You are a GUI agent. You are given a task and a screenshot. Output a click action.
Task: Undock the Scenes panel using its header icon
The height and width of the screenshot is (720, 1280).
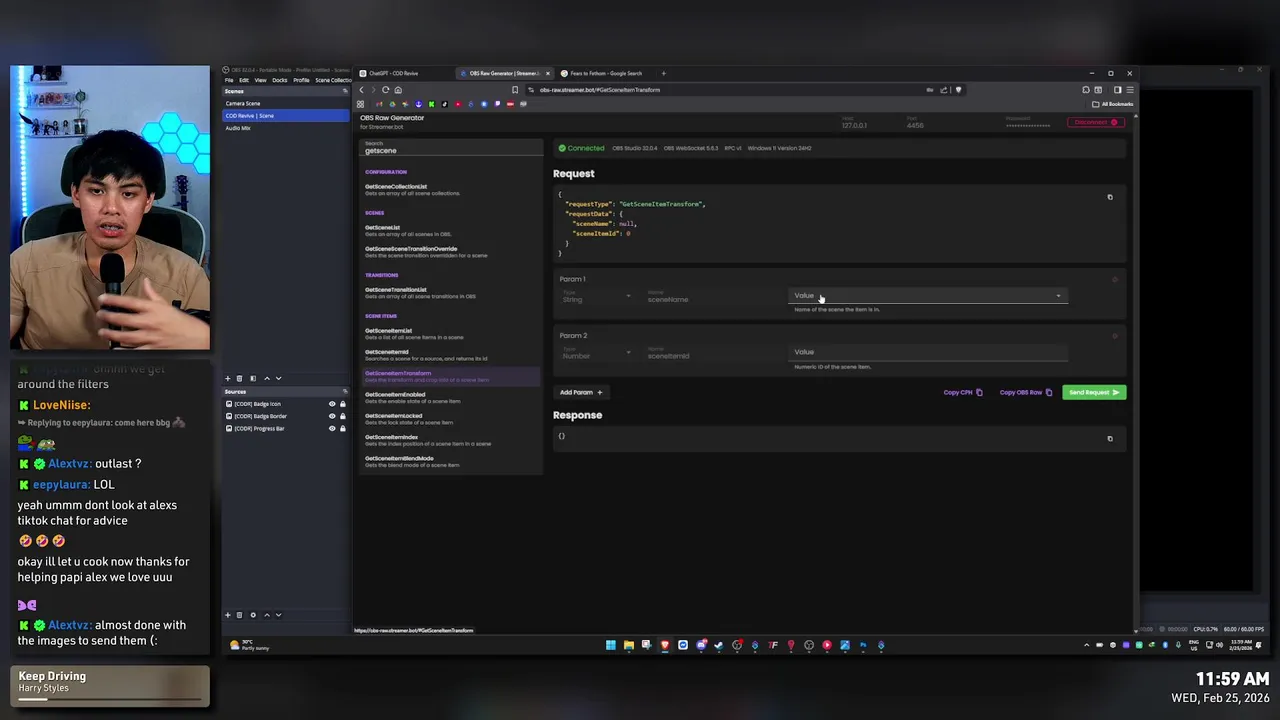(345, 91)
